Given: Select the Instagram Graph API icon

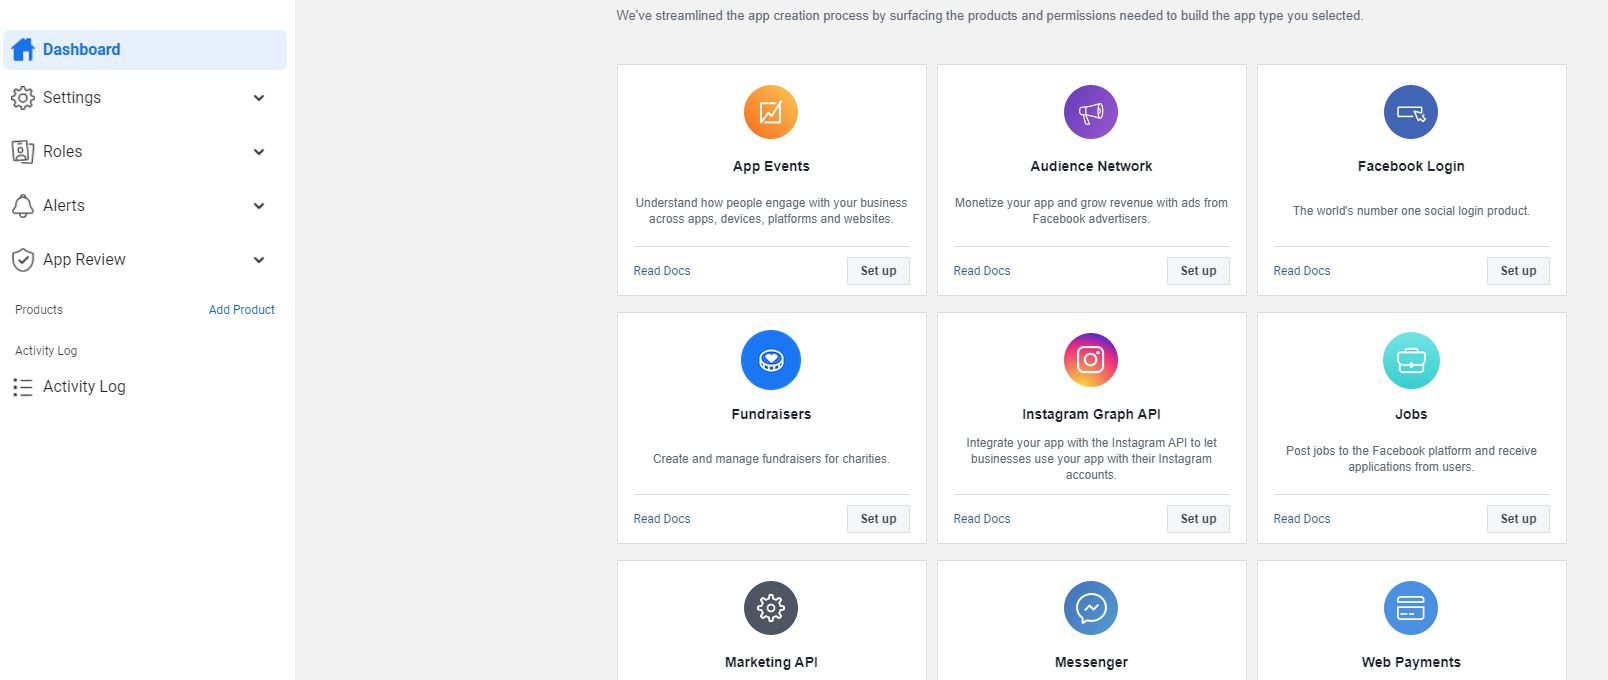Looking at the screenshot, I should pyautogui.click(x=1090, y=360).
